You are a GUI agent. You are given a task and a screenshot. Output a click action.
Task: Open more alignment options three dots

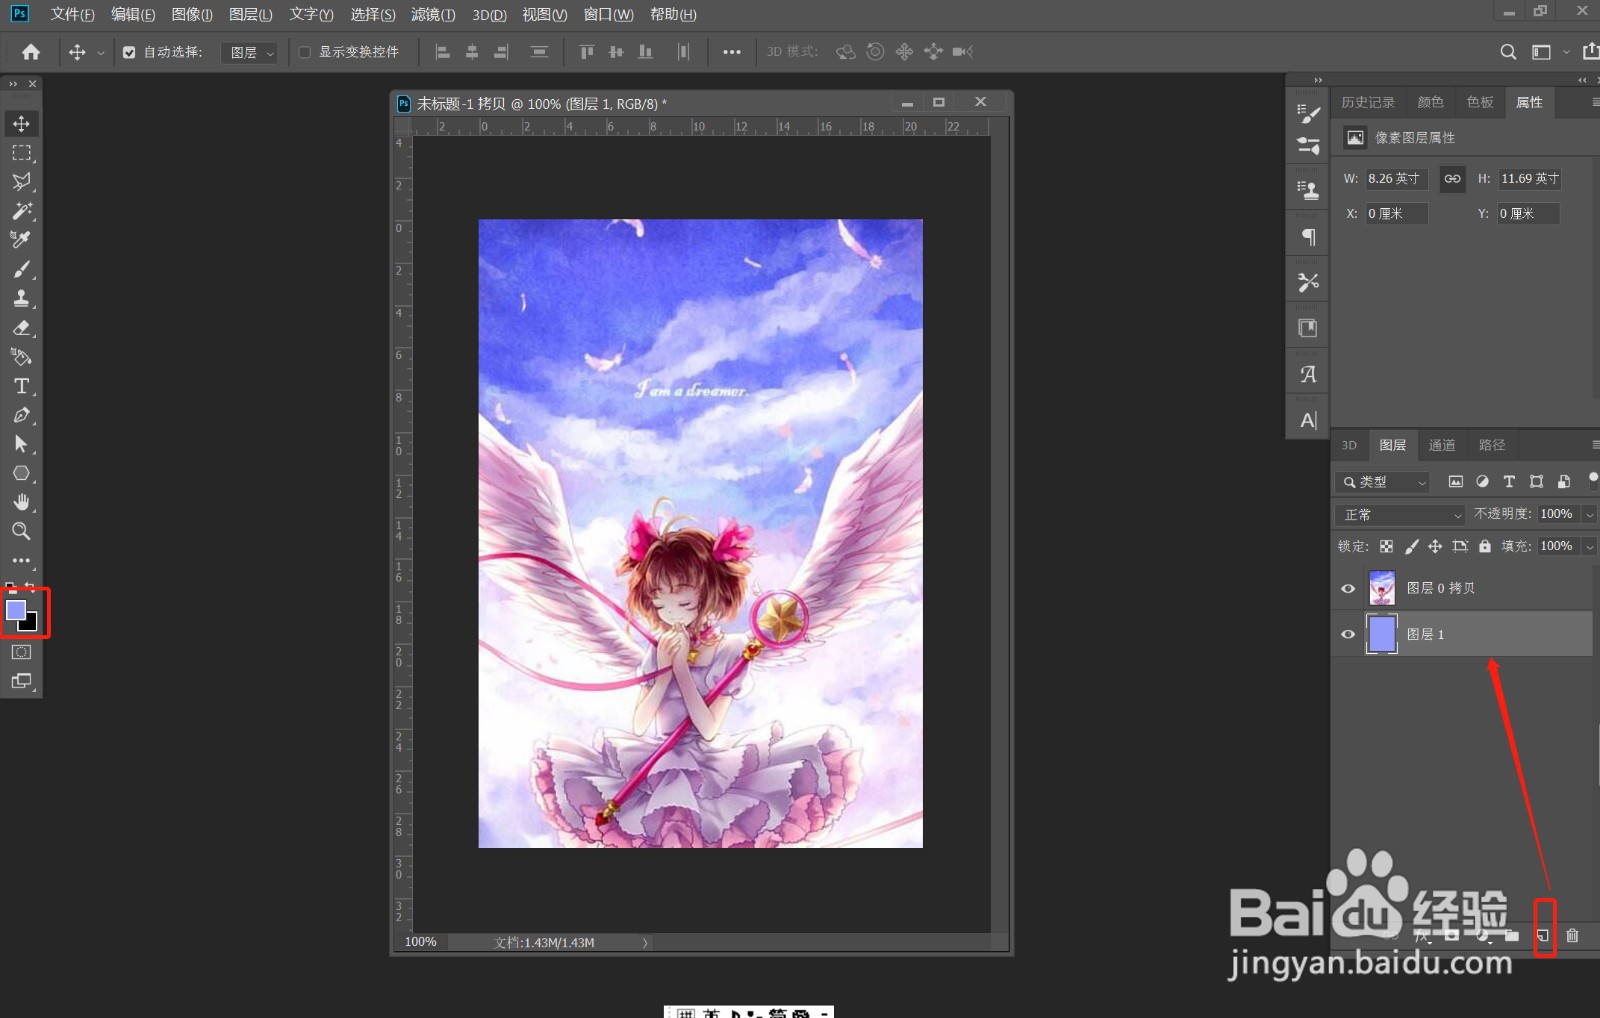point(732,52)
